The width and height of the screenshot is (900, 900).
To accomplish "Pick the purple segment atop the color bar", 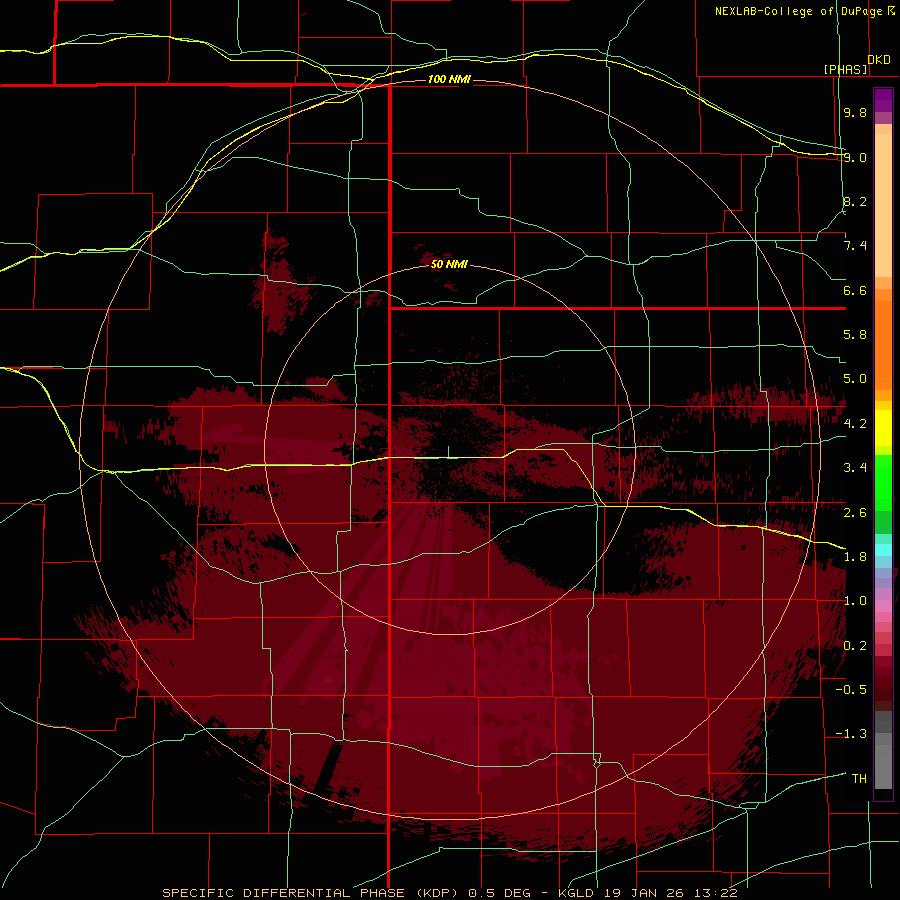I will click(883, 101).
